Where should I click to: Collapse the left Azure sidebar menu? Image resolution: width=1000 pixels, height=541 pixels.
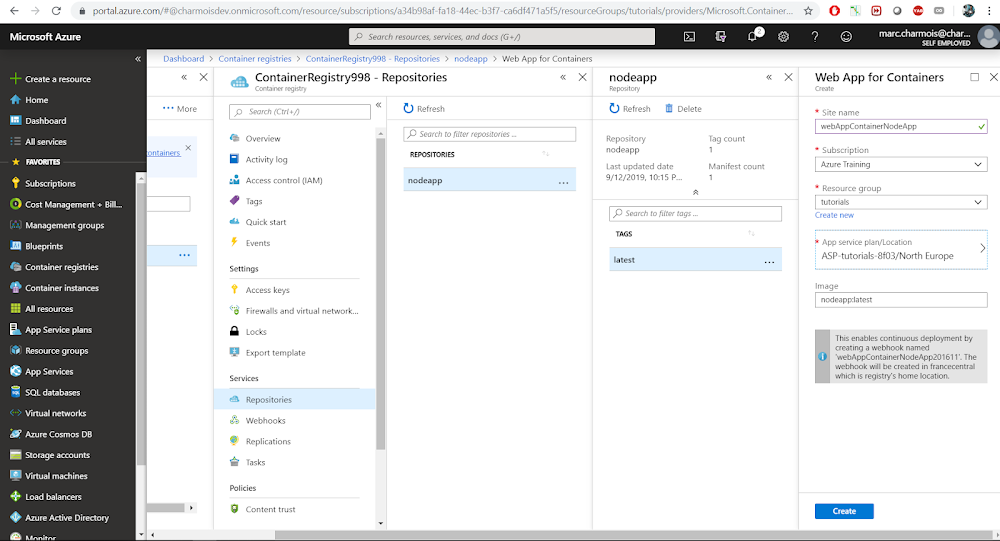(x=138, y=59)
